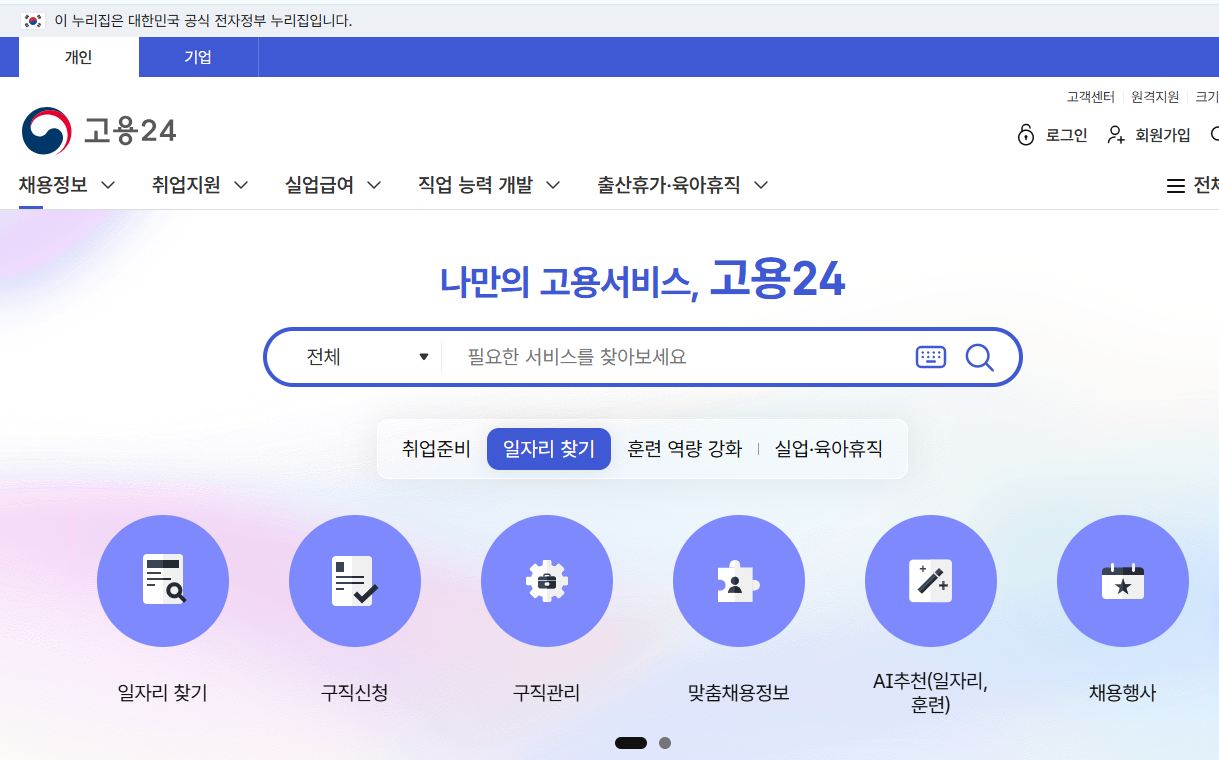1219x760 pixels.
Task: Click the 고용24 logo text
Action: point(130,131)
